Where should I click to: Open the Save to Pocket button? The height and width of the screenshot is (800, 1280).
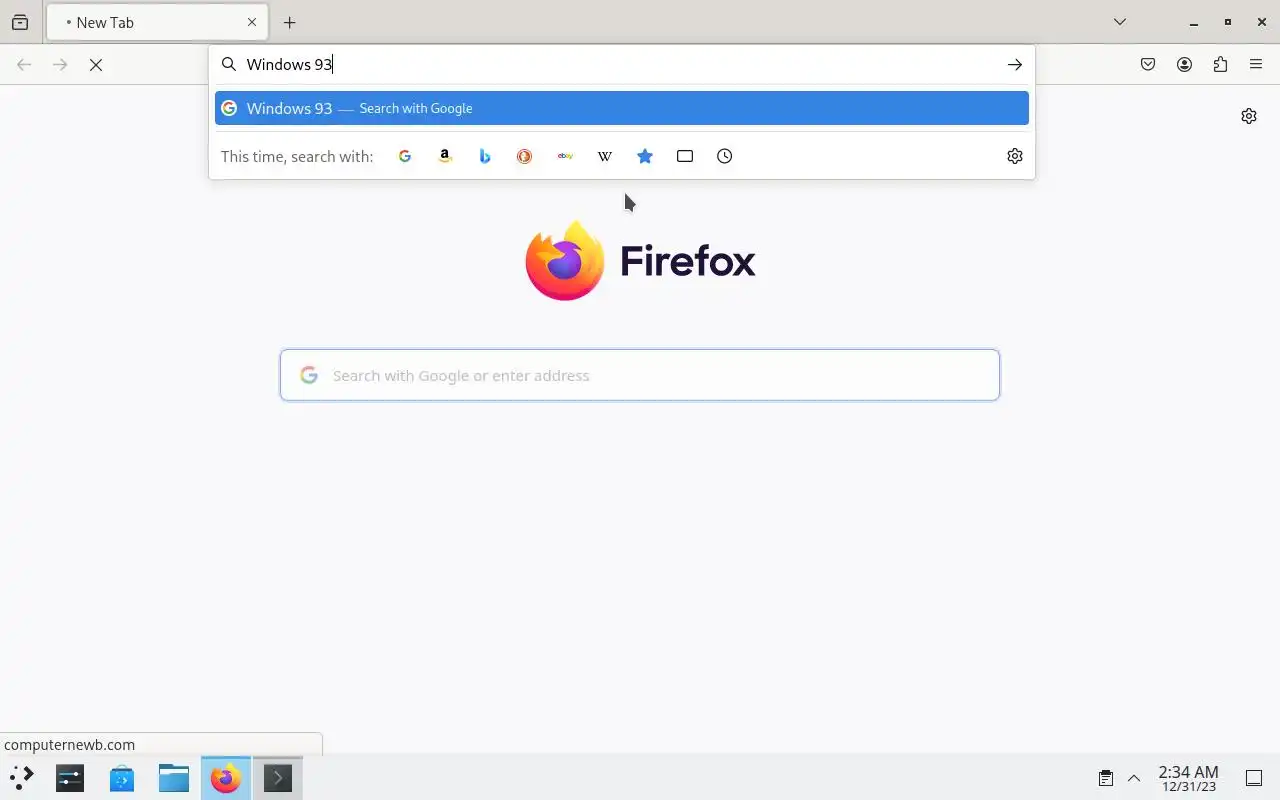[x=1148, y=65]
